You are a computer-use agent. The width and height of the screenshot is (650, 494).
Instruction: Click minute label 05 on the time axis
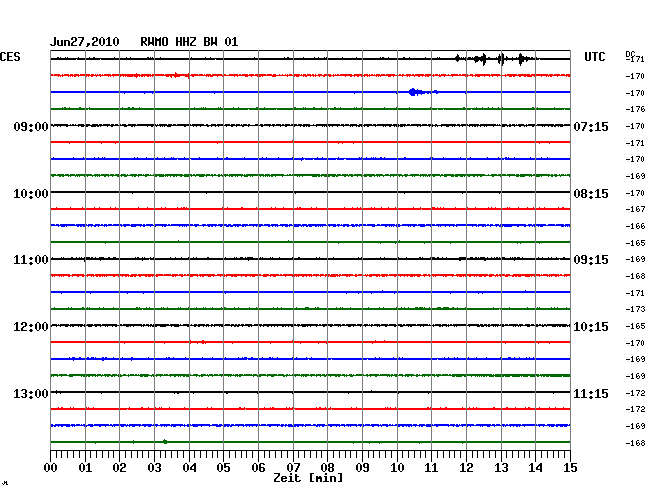pos(223,468)
